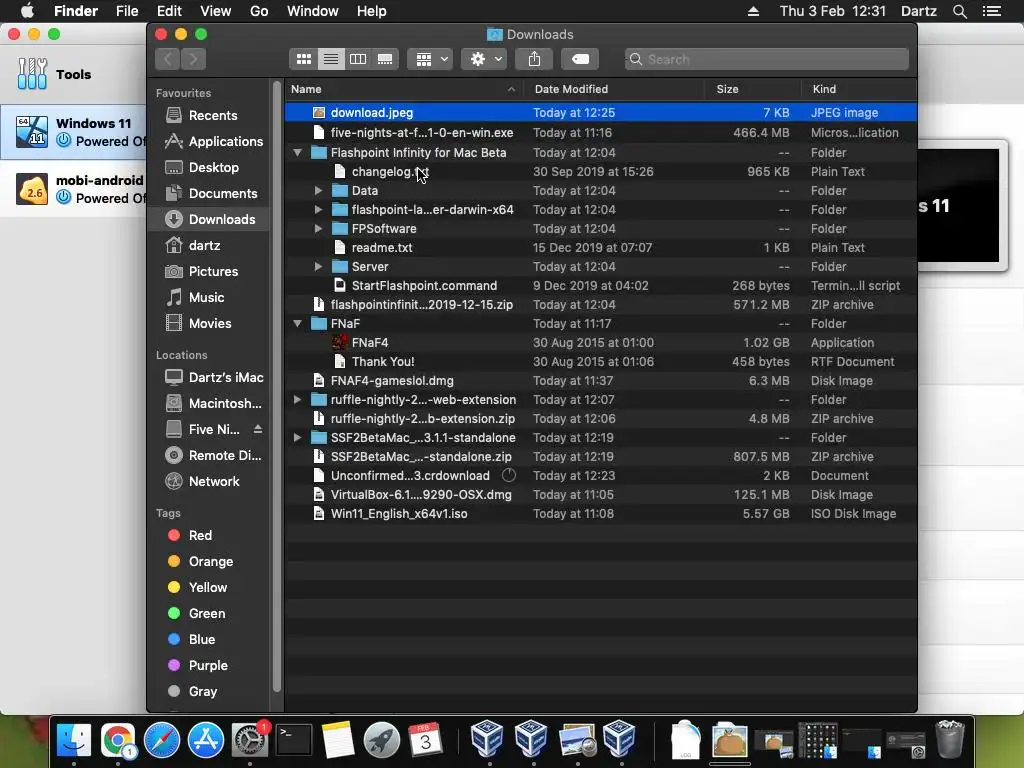Select the FNaF4 application
1024x768 pixels.
pos(601,342)
